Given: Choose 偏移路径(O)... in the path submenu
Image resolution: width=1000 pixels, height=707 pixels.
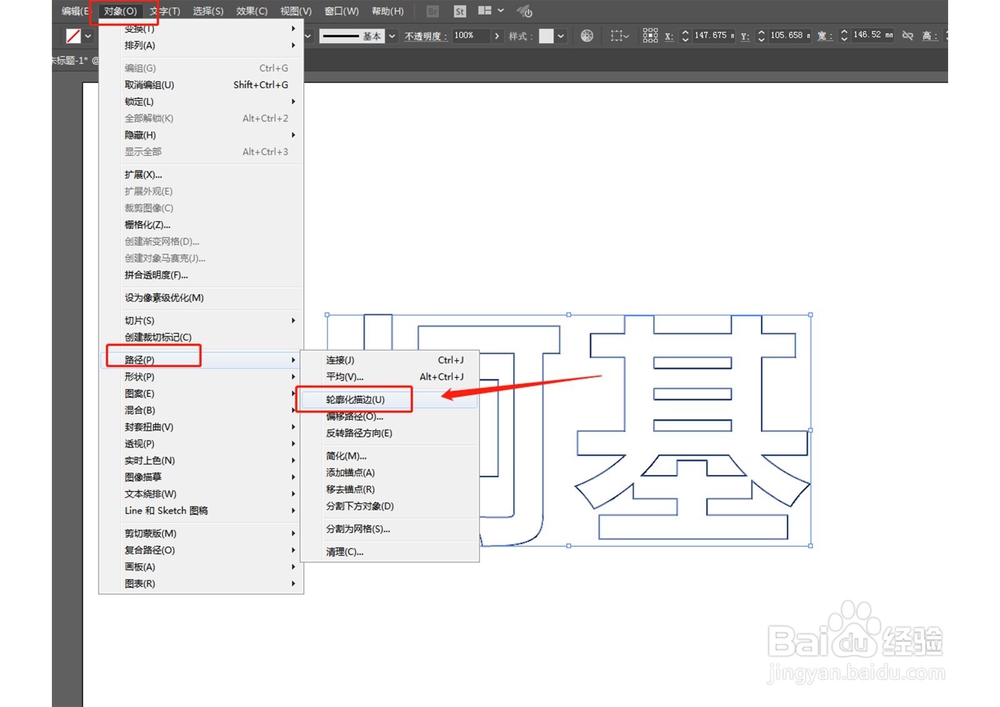Looking at the screenshot, I should [x=390, y=417].
